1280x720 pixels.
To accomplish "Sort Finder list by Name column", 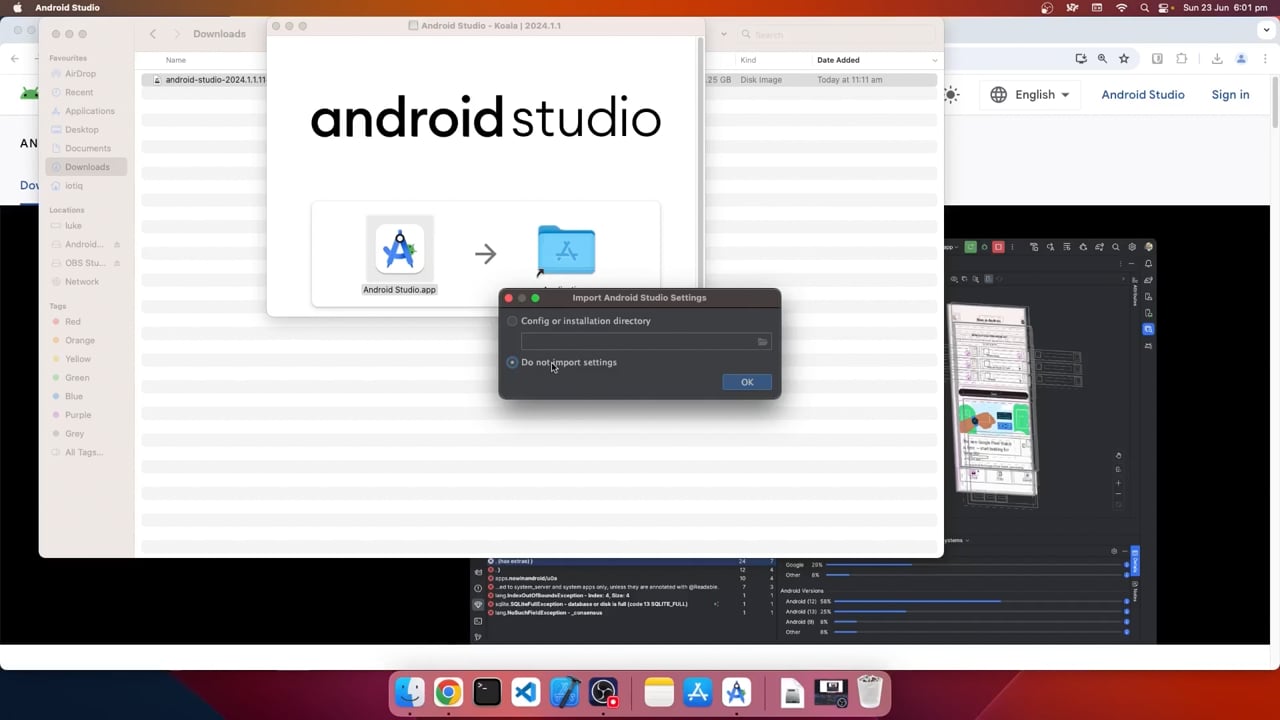I will (x=176, y=60).
